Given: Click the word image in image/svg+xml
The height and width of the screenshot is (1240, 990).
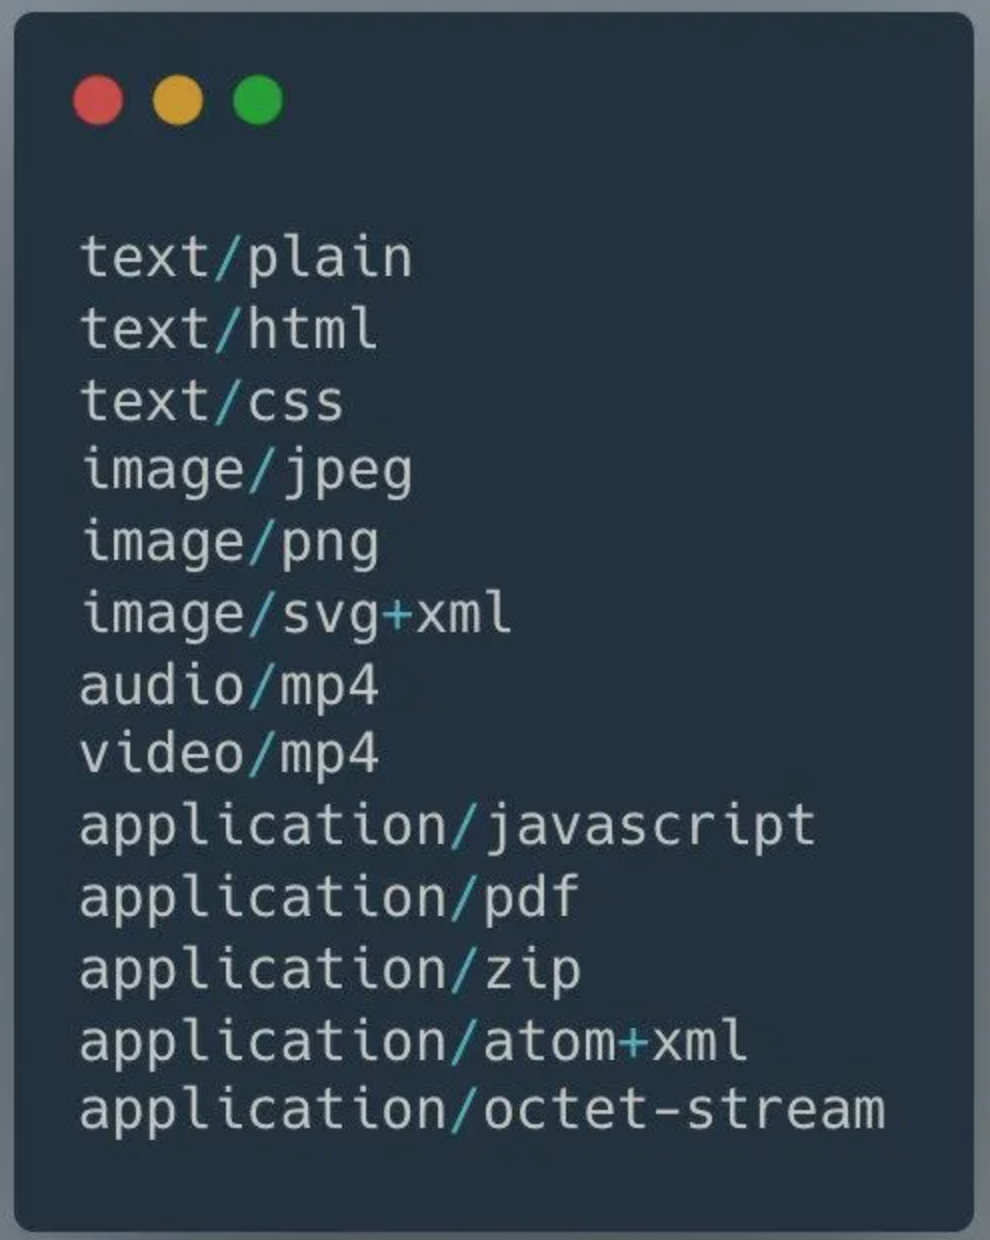Looking at the screenshot, I should pos(162,614).
